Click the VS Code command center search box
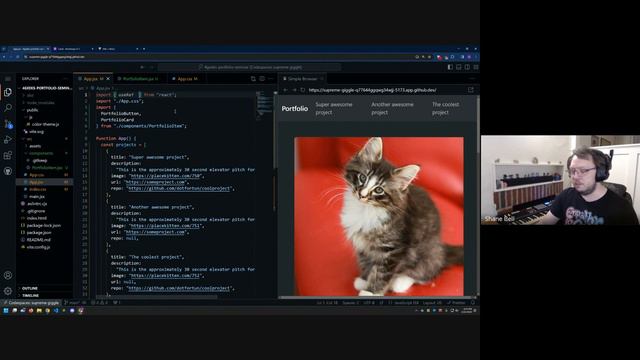Screen dimensions: 640x360 tap(249, 67)
